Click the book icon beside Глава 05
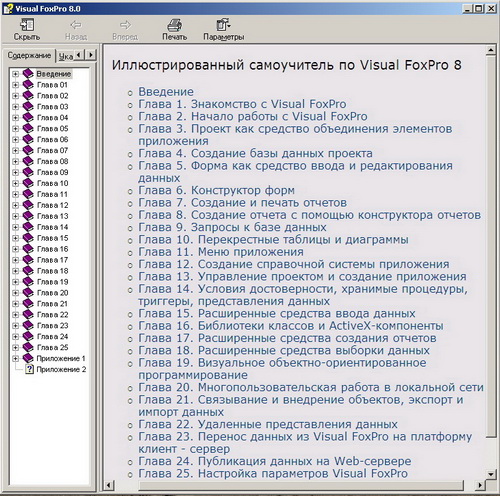The width and height of the screenshot is (500, 496). click(x=28, y=128)
